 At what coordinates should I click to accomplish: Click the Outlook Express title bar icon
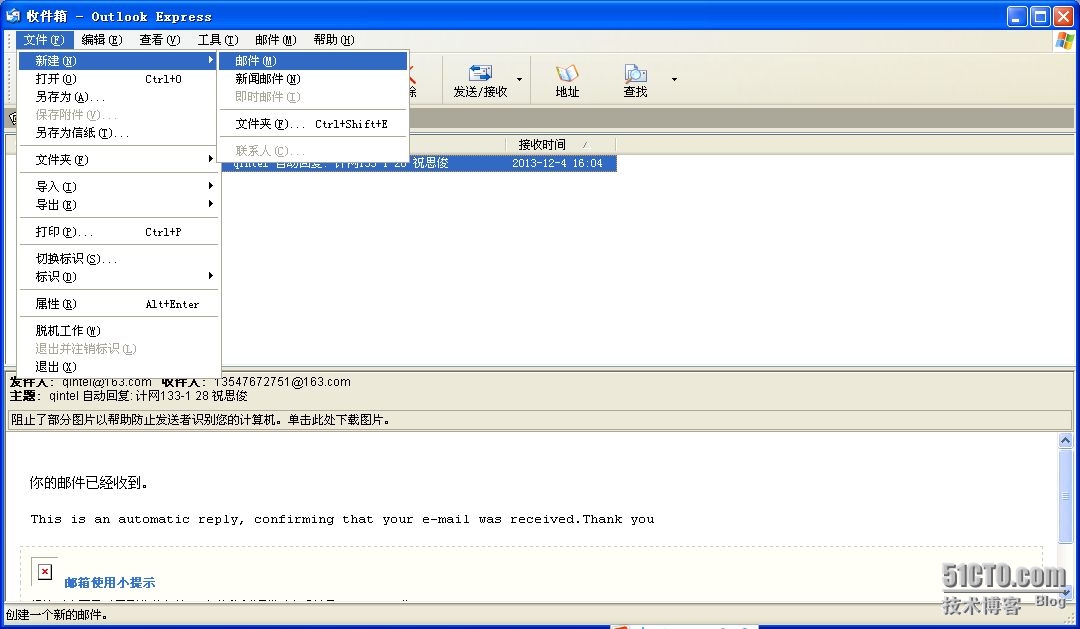coord(12,16)
